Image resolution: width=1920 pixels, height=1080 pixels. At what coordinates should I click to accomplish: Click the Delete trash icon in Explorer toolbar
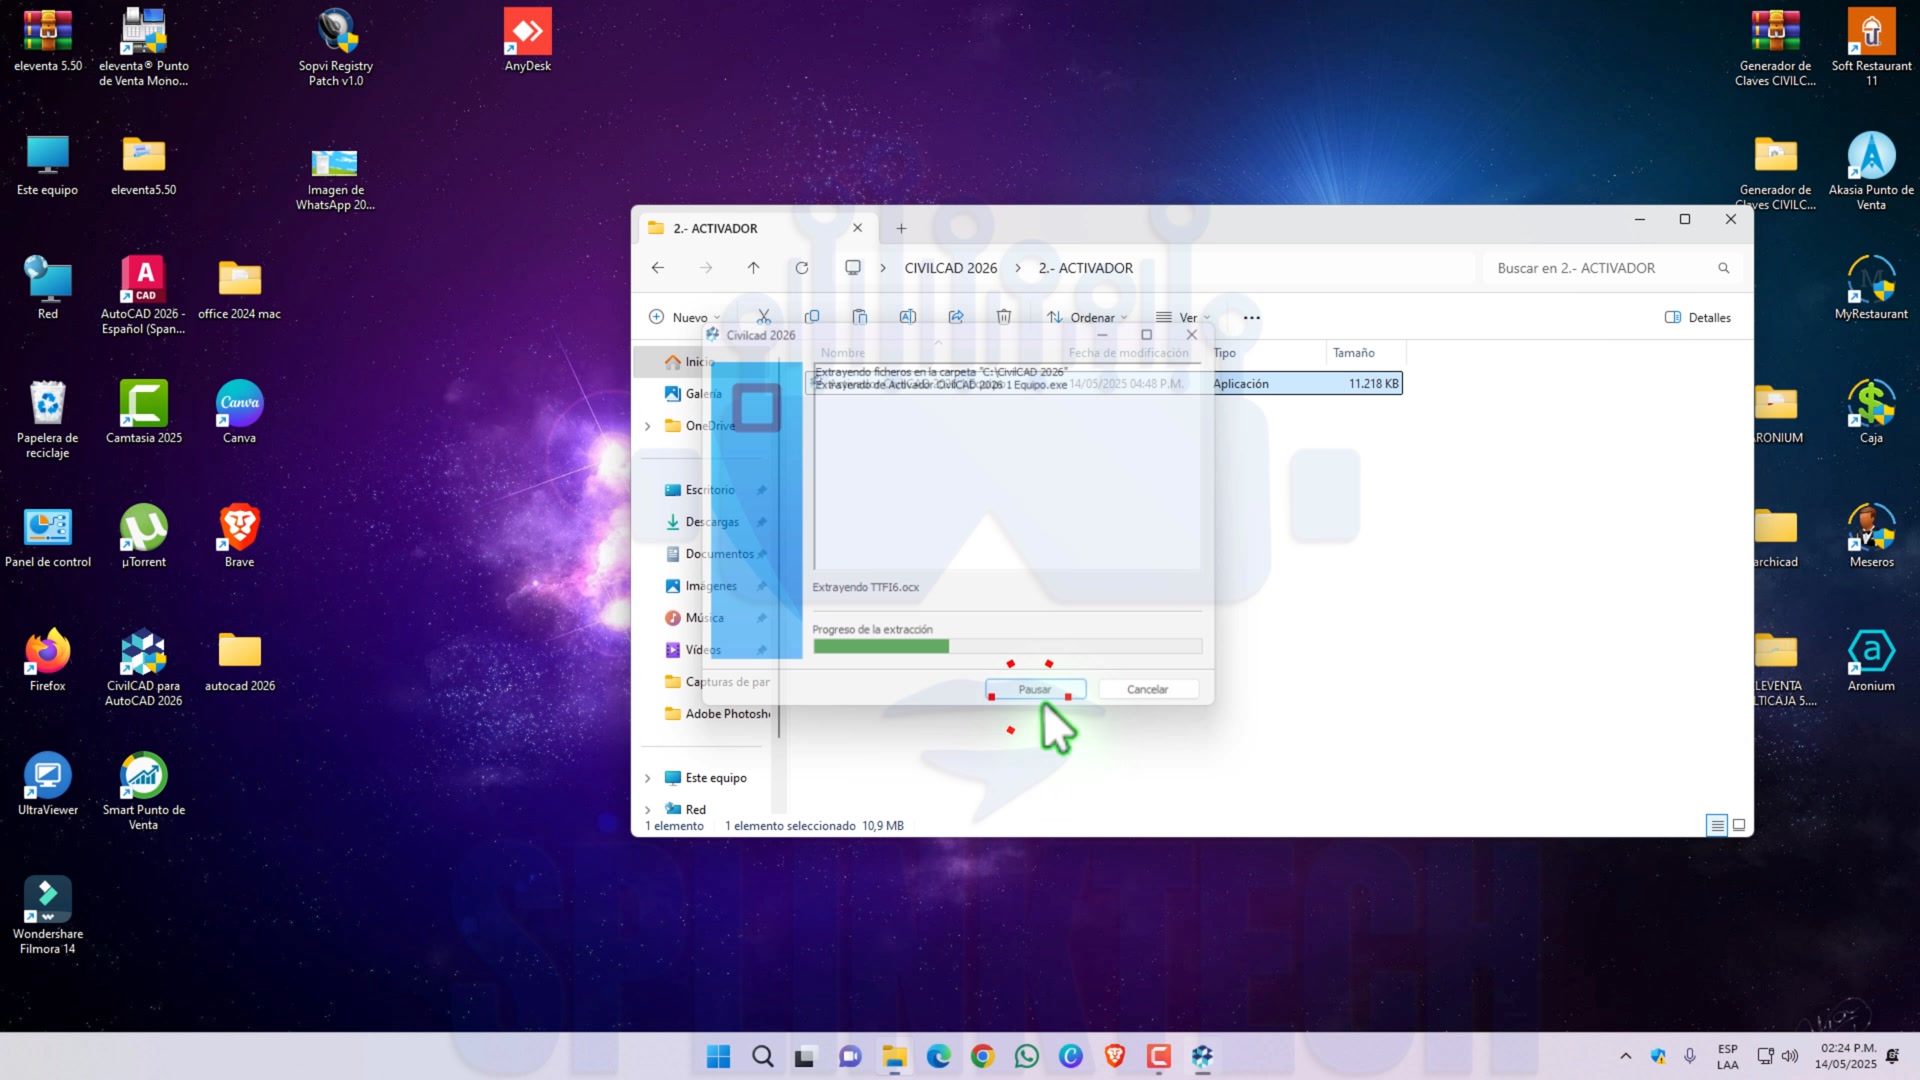pyautogui.click(x=1004, y=317)
